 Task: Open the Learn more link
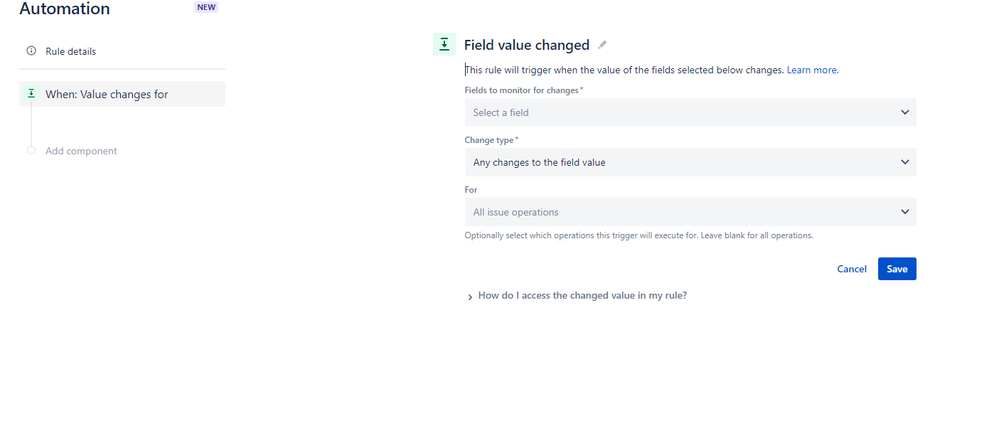coord(813,70)
